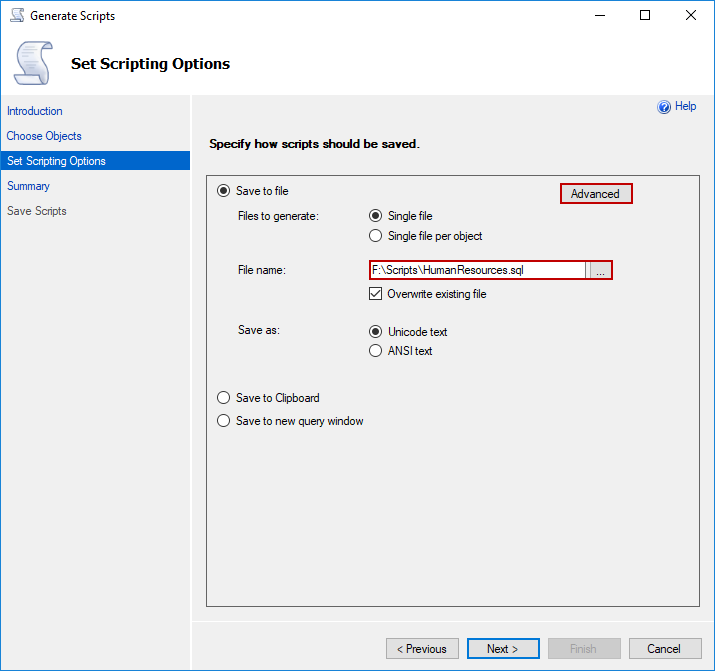Screen dimensions: 715x671
Task: Go to the Introduction wizard page
Action: [x=35, y=111]
